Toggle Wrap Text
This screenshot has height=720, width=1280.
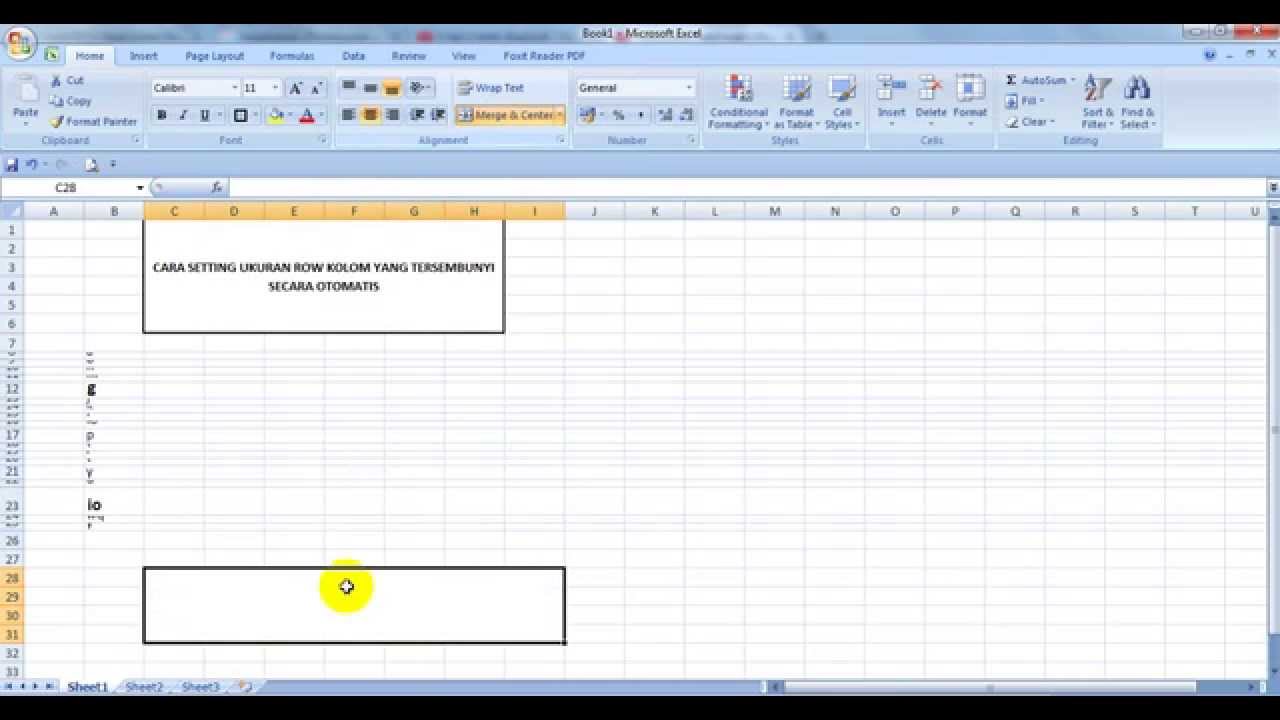pos(491,88)
